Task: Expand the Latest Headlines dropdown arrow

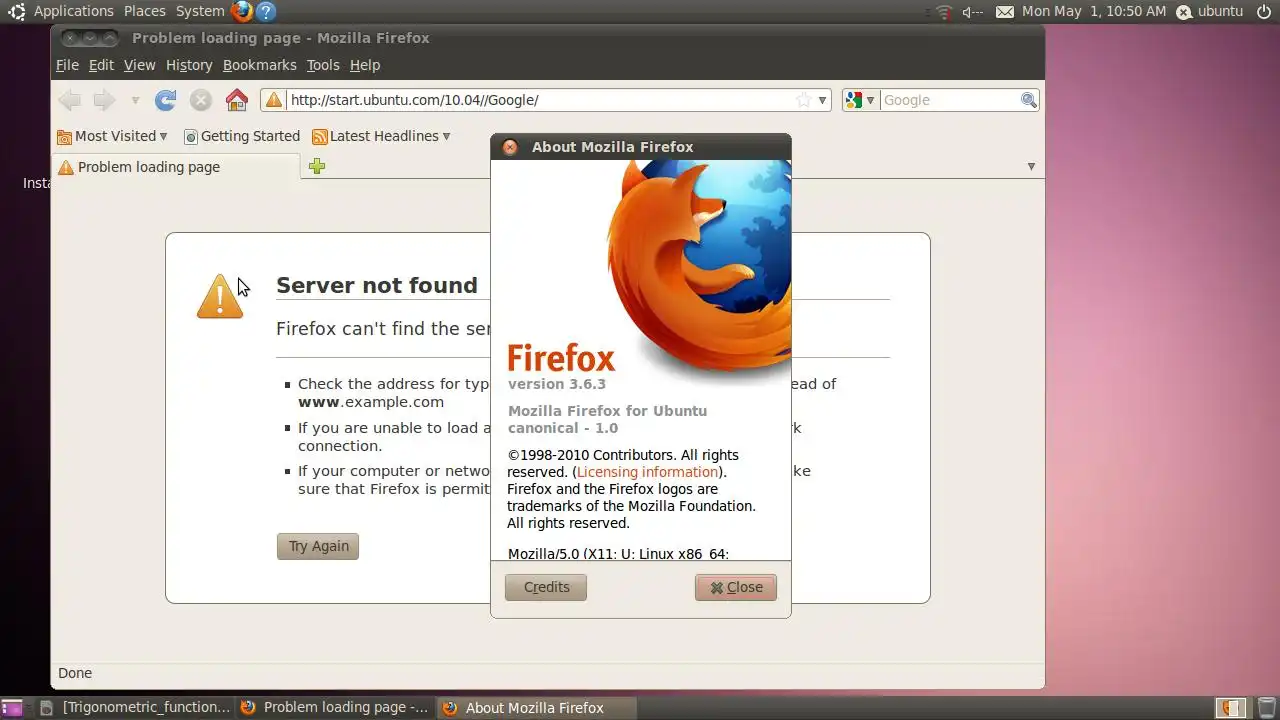Action: pyautogui.click(x=446, y=137)
